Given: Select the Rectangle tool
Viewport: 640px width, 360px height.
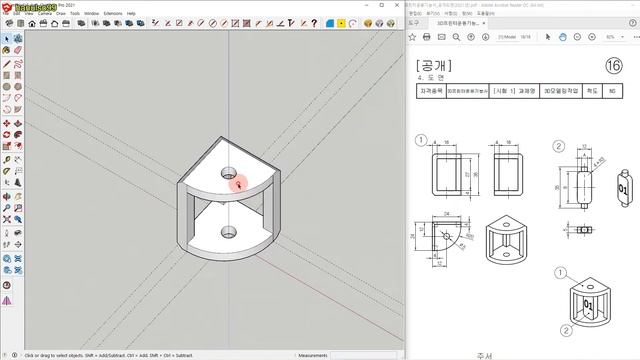Looking at the screenshot, I should coord(7,75).
